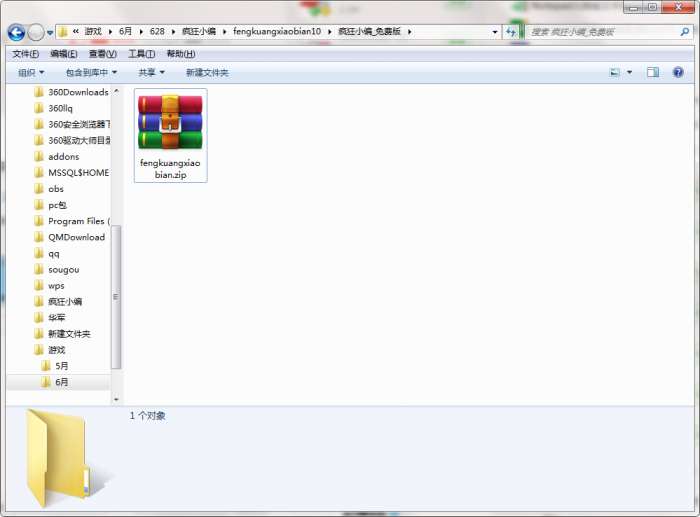The image size is (700, 517).
Task: Open the 组织 dropdown in toolbar
Action: pos(31,72)
